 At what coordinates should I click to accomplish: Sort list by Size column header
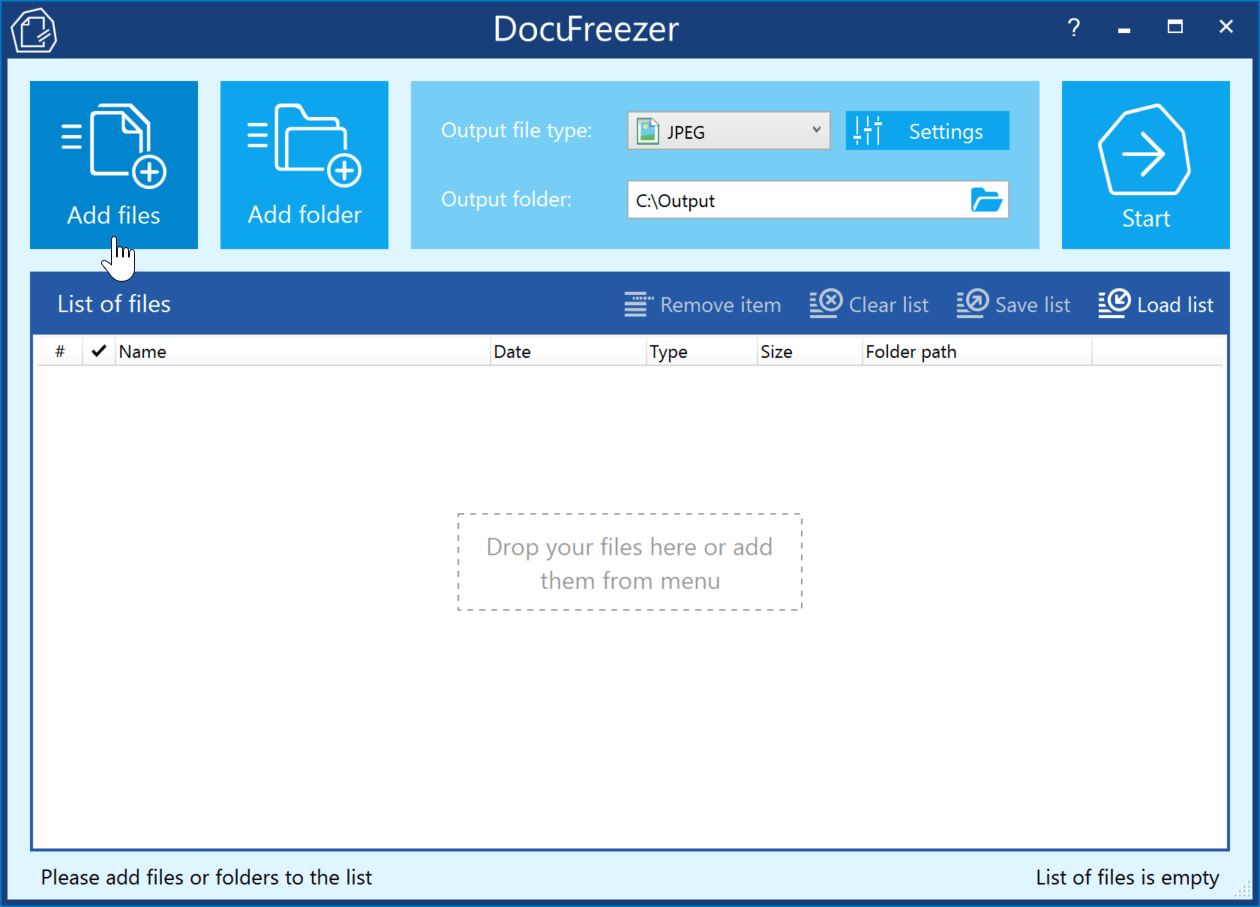809,352
